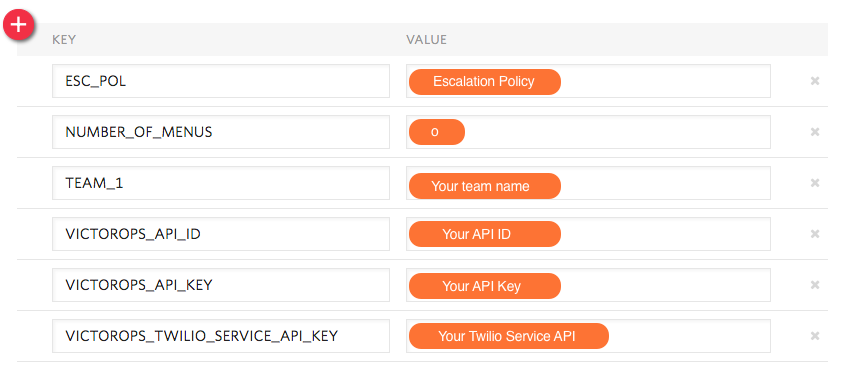Viewport: 856px width, 373px height.
Task: Select the TEAM_1 key input
Action: click(221, 182)
